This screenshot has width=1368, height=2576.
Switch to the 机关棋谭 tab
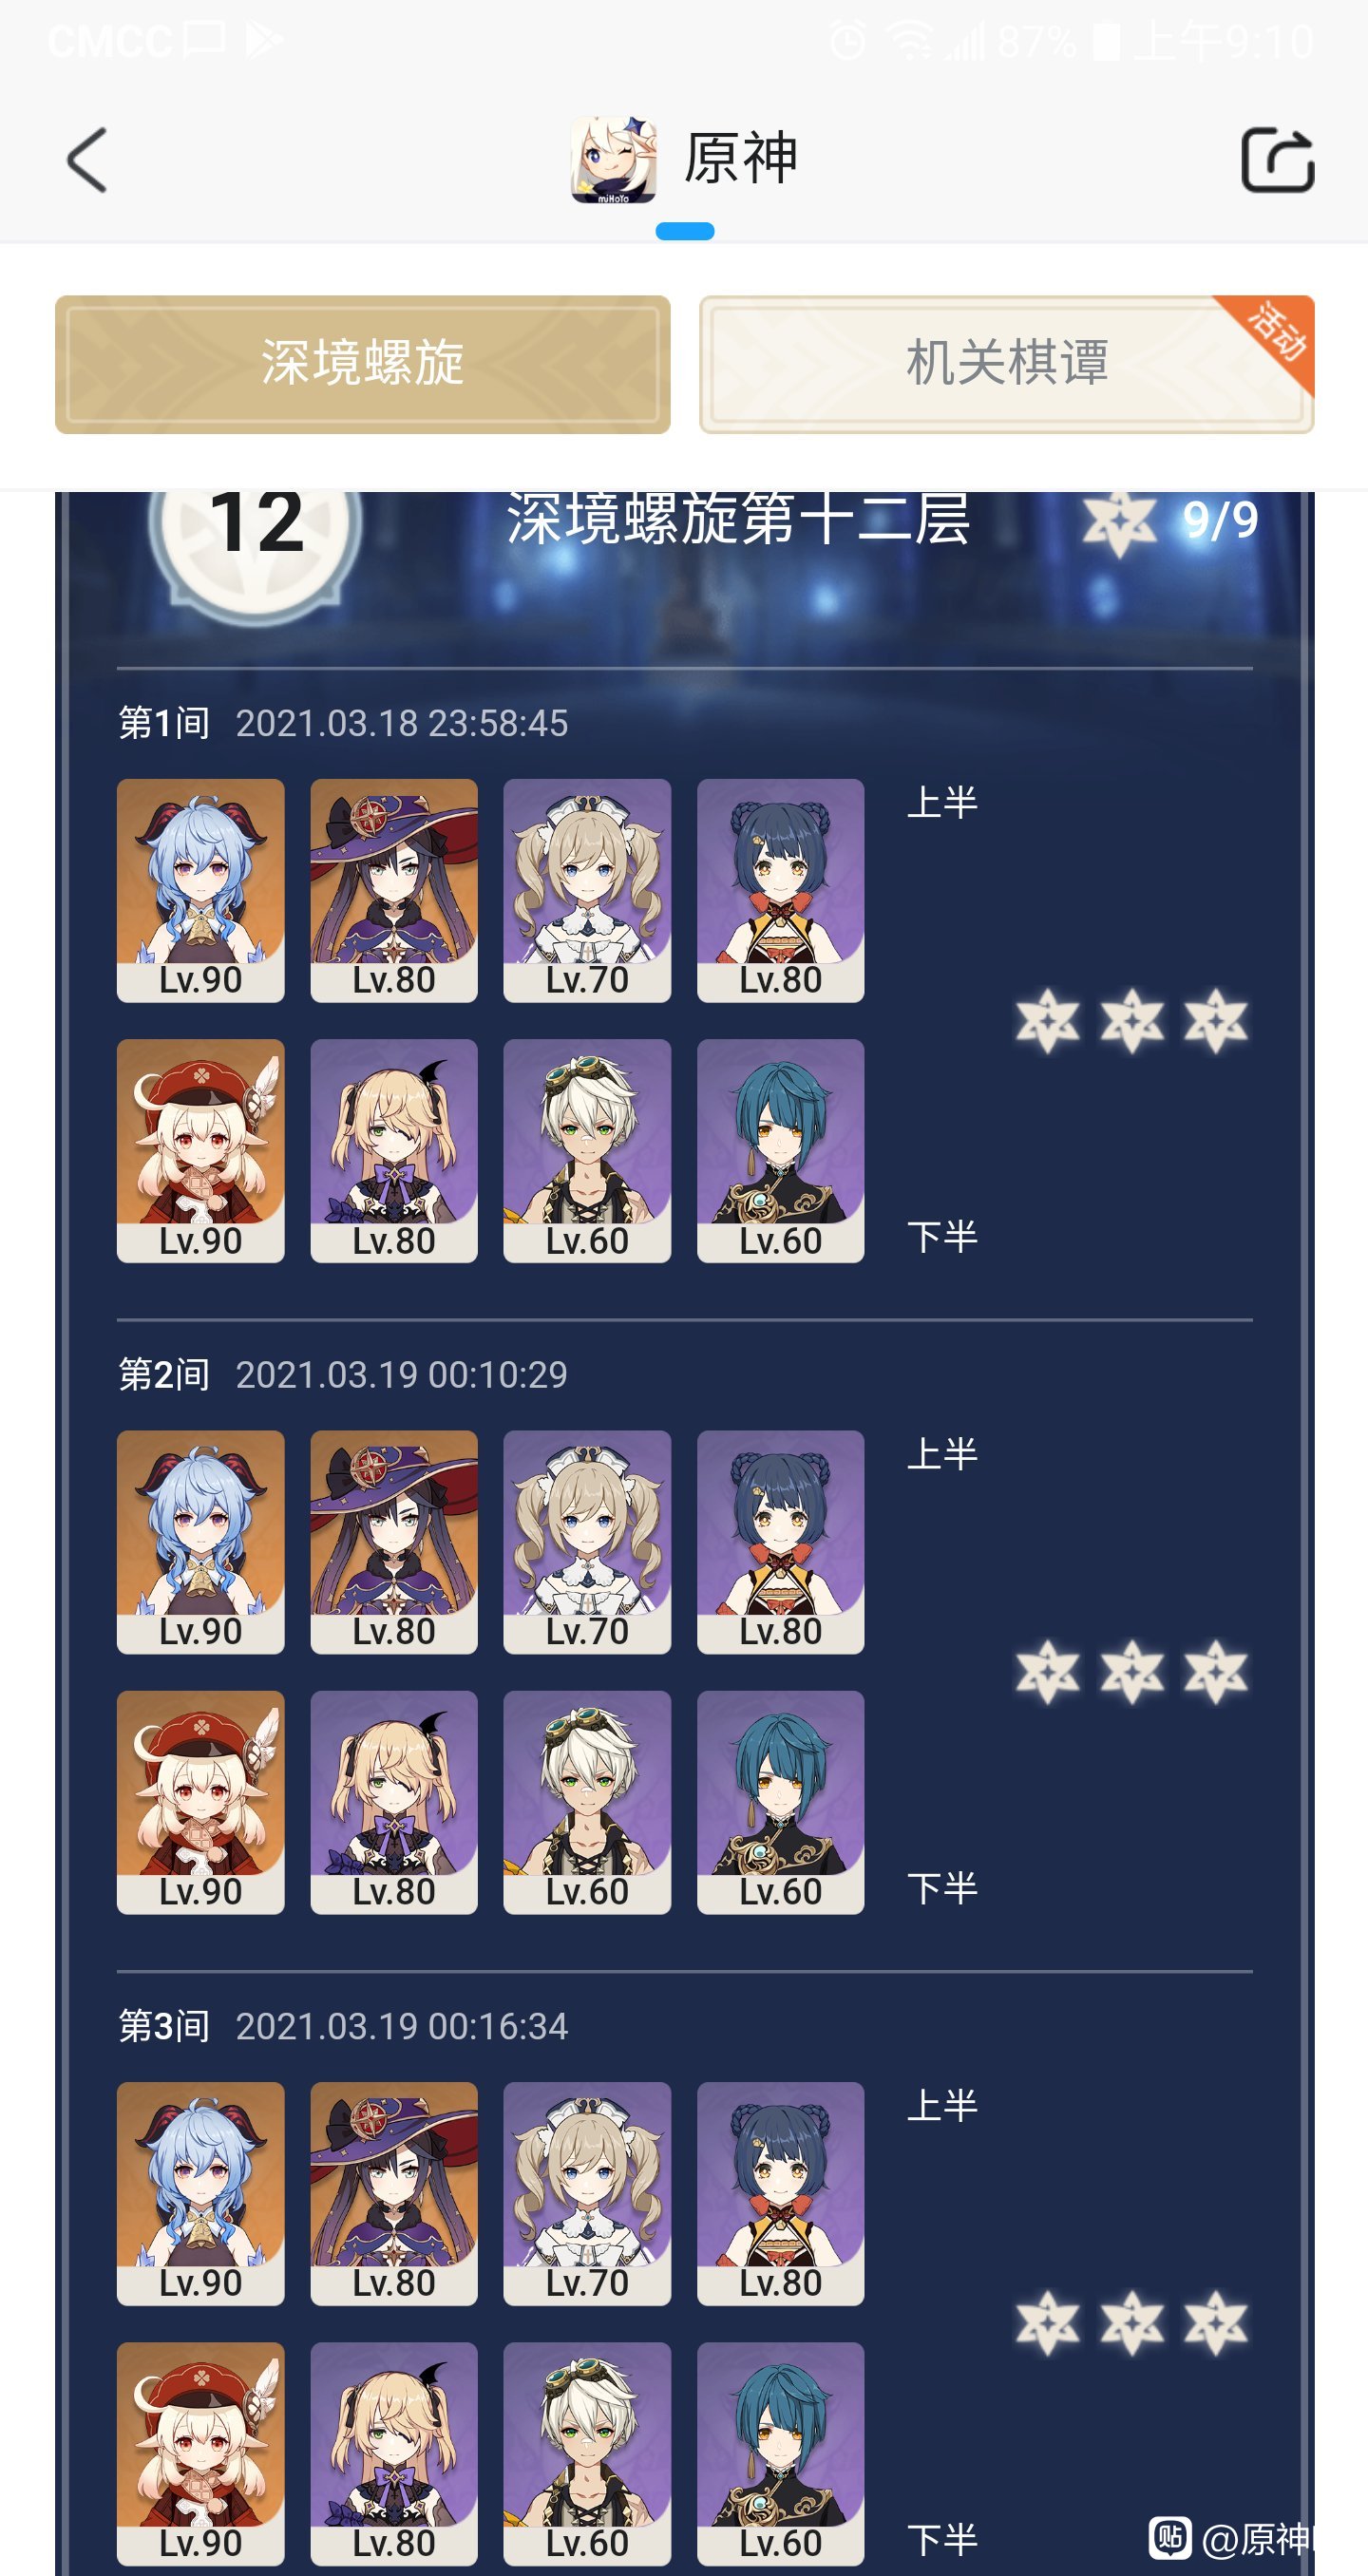pyautogui.click(x=1006, y=364)
